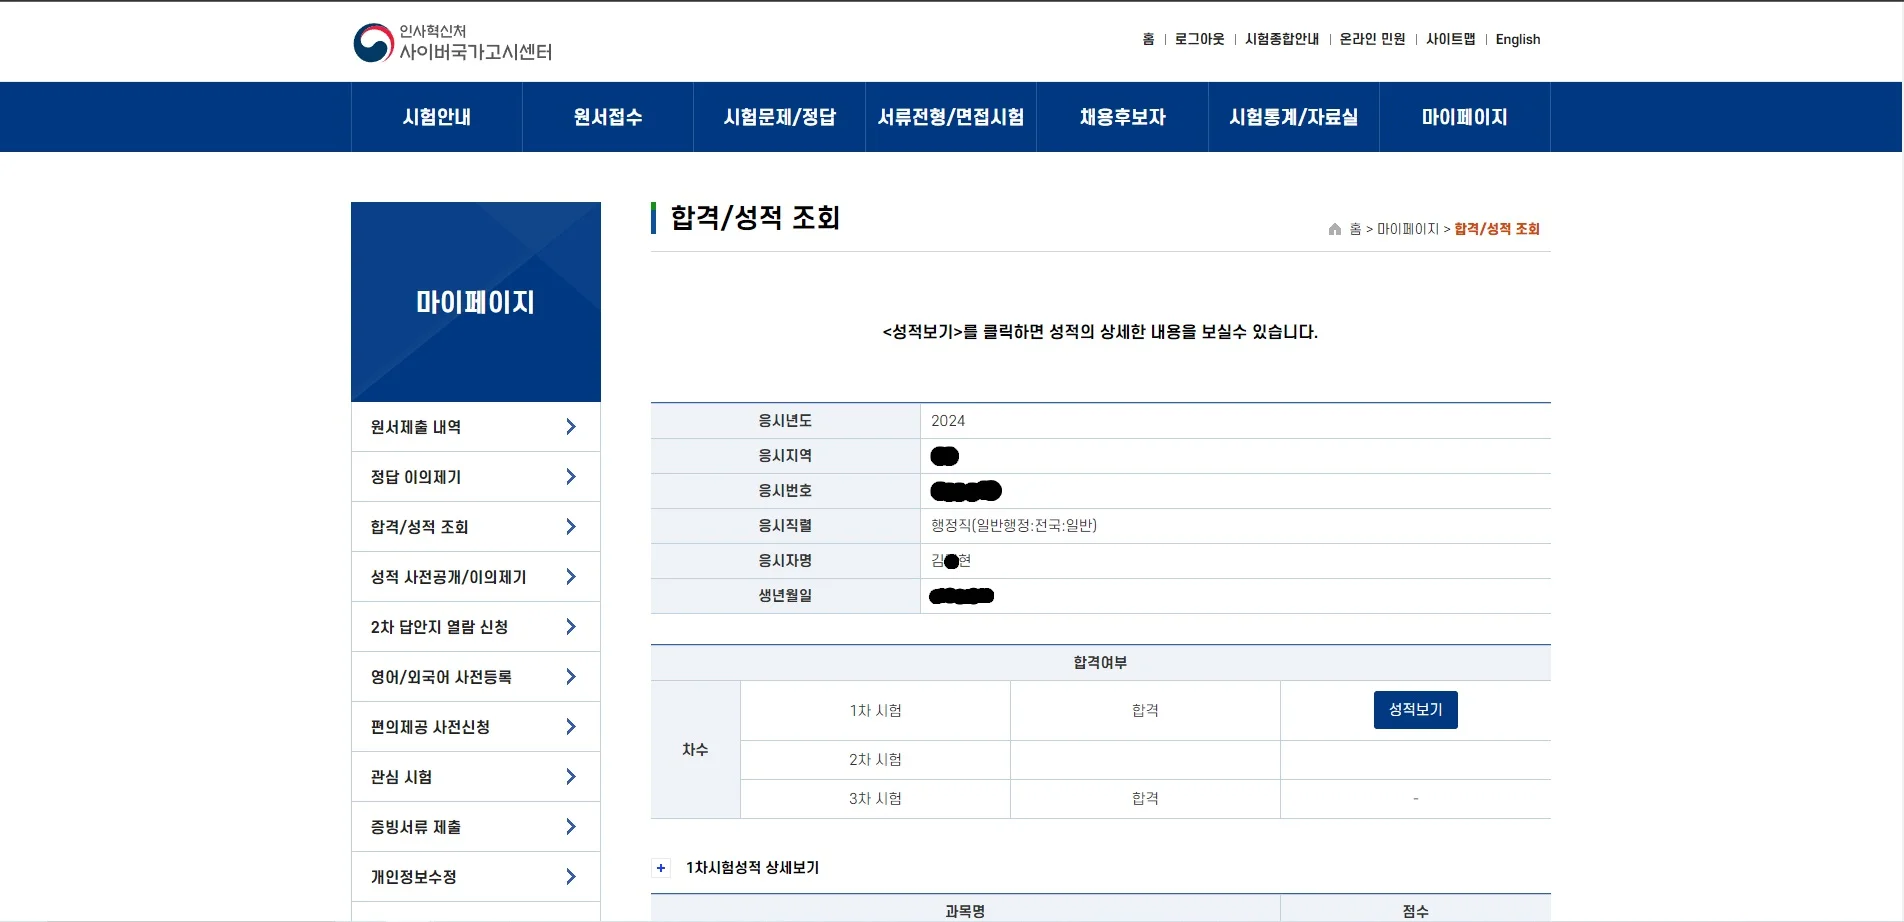Click the chevron next to 증빙서류 제출

571,827
